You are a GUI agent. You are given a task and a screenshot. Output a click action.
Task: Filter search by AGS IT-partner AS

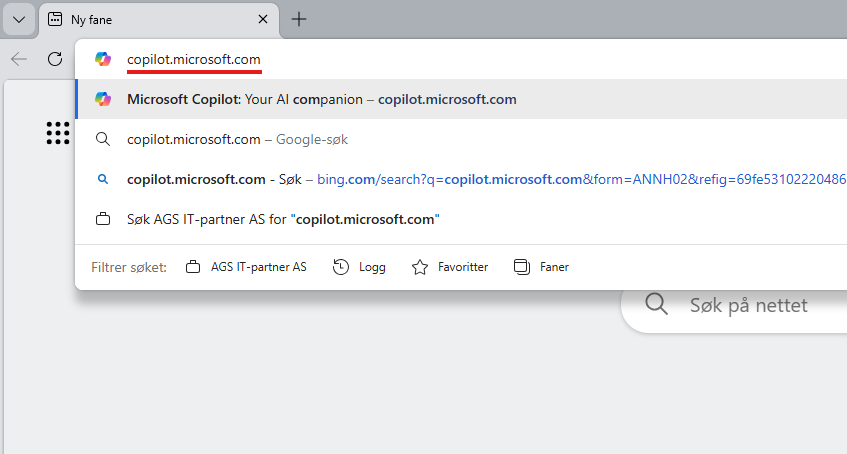click(246, 267)
